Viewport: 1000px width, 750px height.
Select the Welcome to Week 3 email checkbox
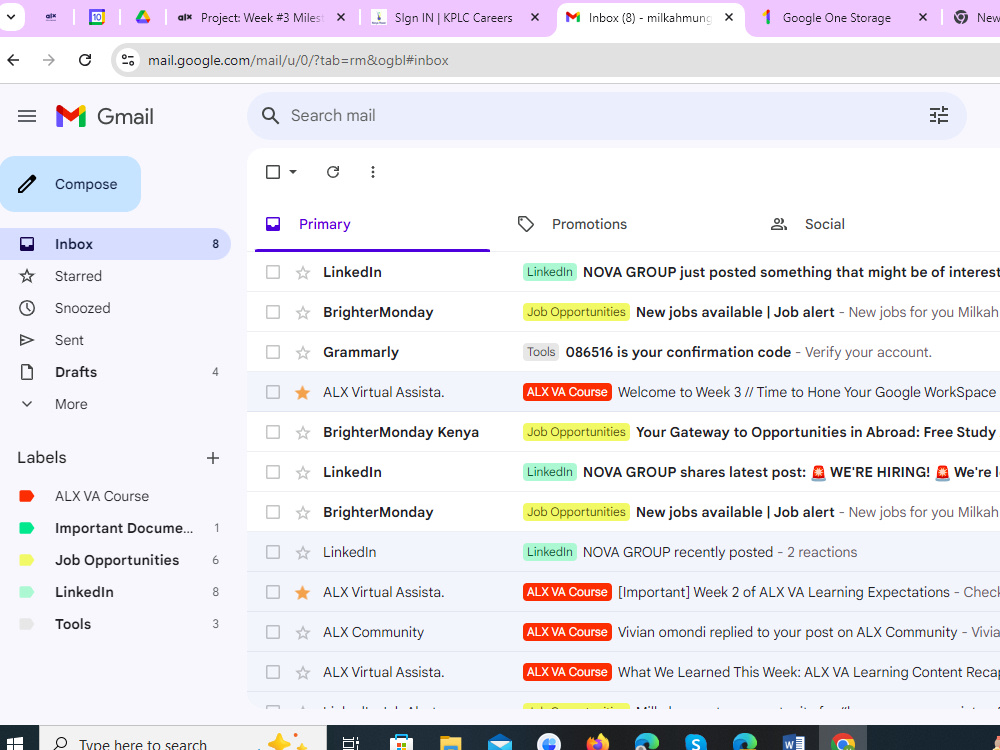click(273, 392)
